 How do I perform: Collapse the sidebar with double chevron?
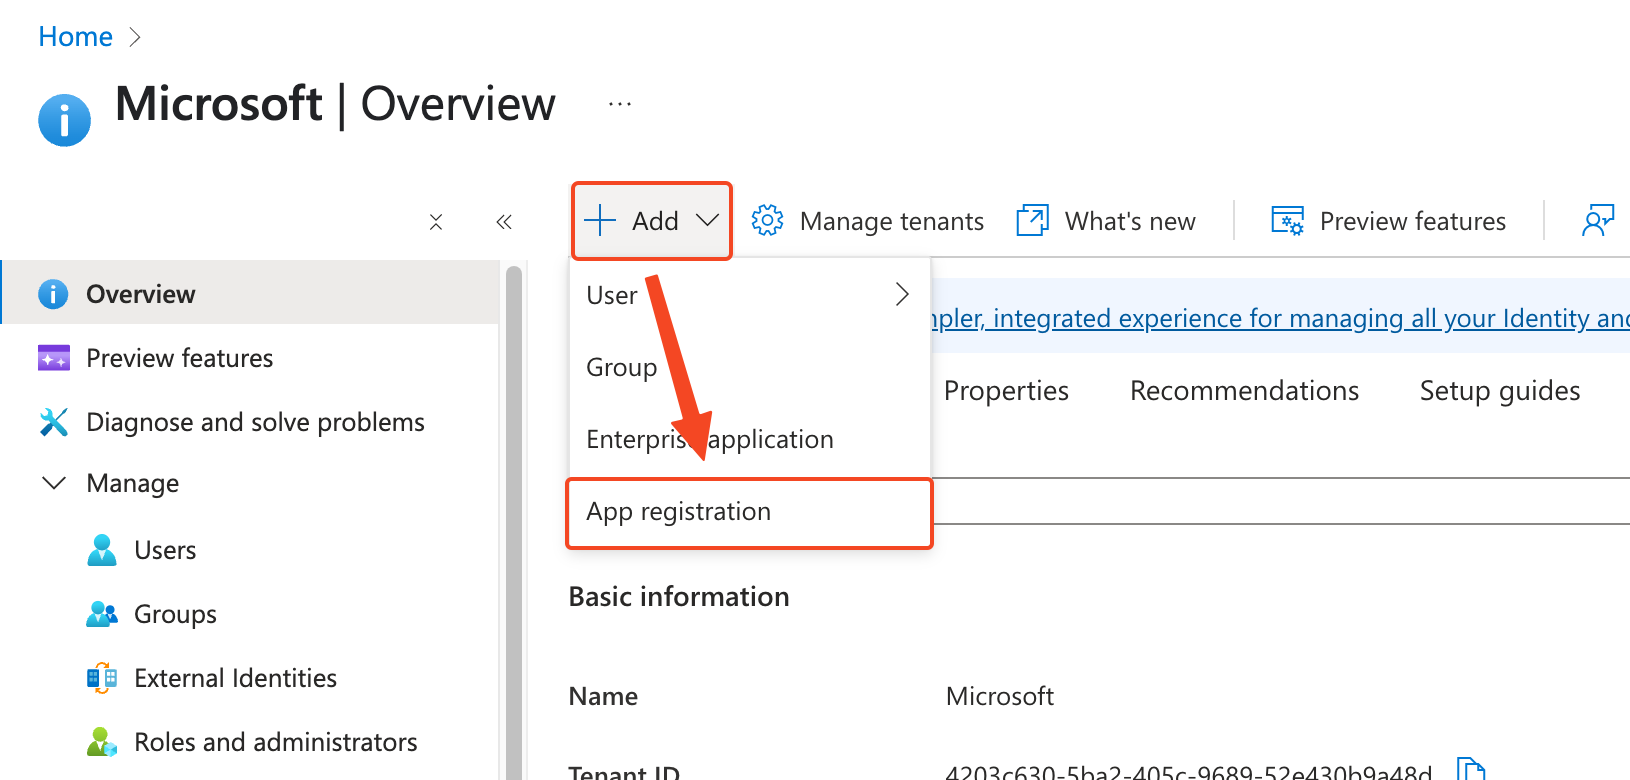coord(504,222)
